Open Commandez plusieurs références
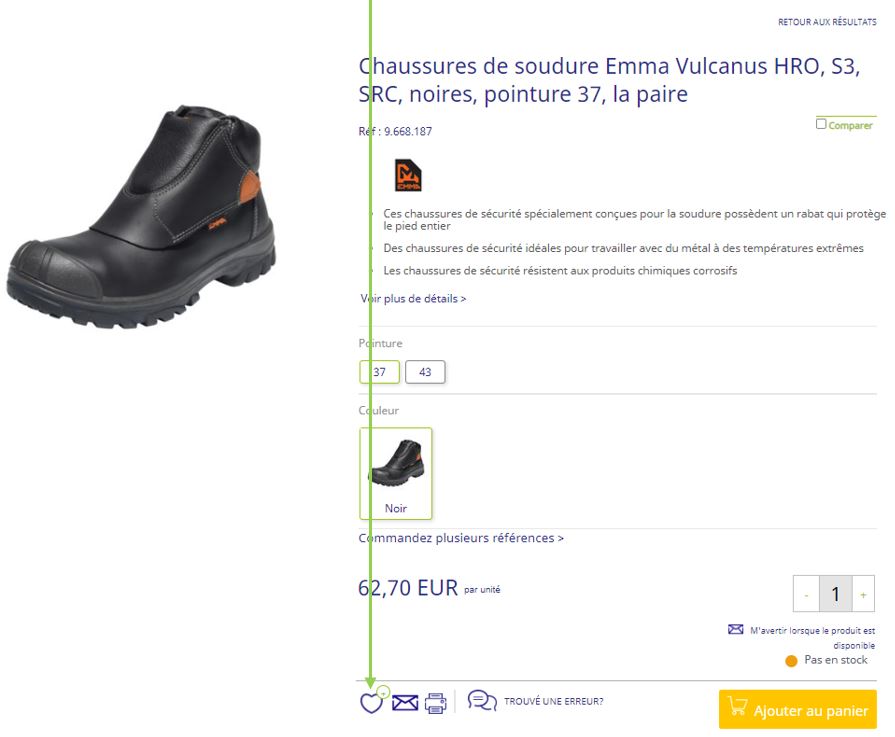The image size is (895, 737). pyautogui.click(x=461, y=538)
